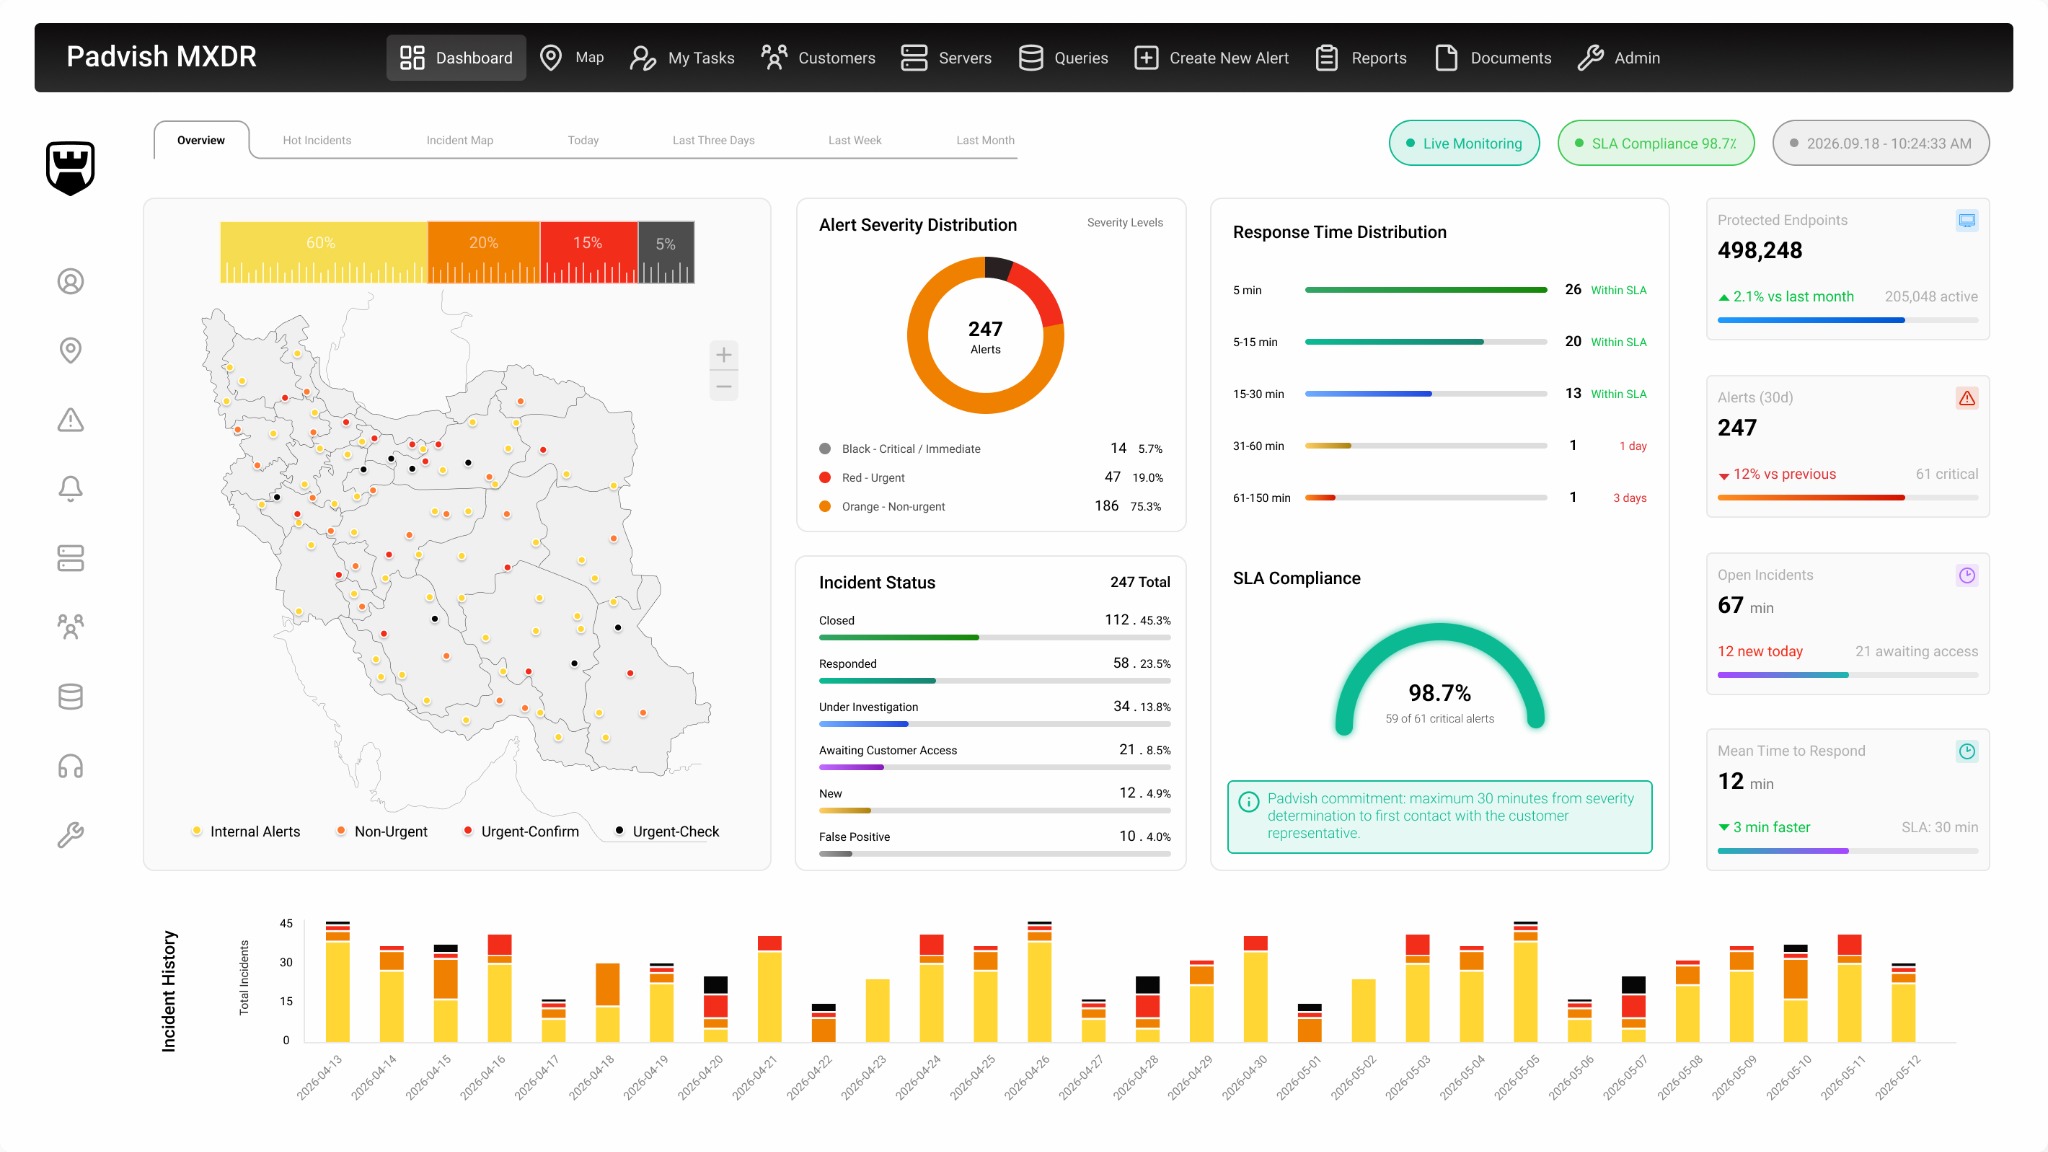The height and width of the screenshot is (1152, 2048).
Task: Click the Alerts (30d) warning icon
Action: click(1967, 398)
